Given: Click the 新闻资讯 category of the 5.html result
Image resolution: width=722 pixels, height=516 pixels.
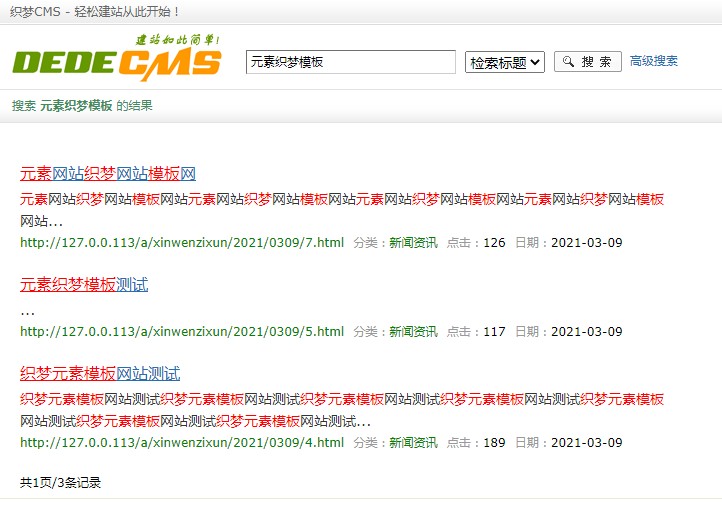Looking at the screenshot, I should click(413, 331).
